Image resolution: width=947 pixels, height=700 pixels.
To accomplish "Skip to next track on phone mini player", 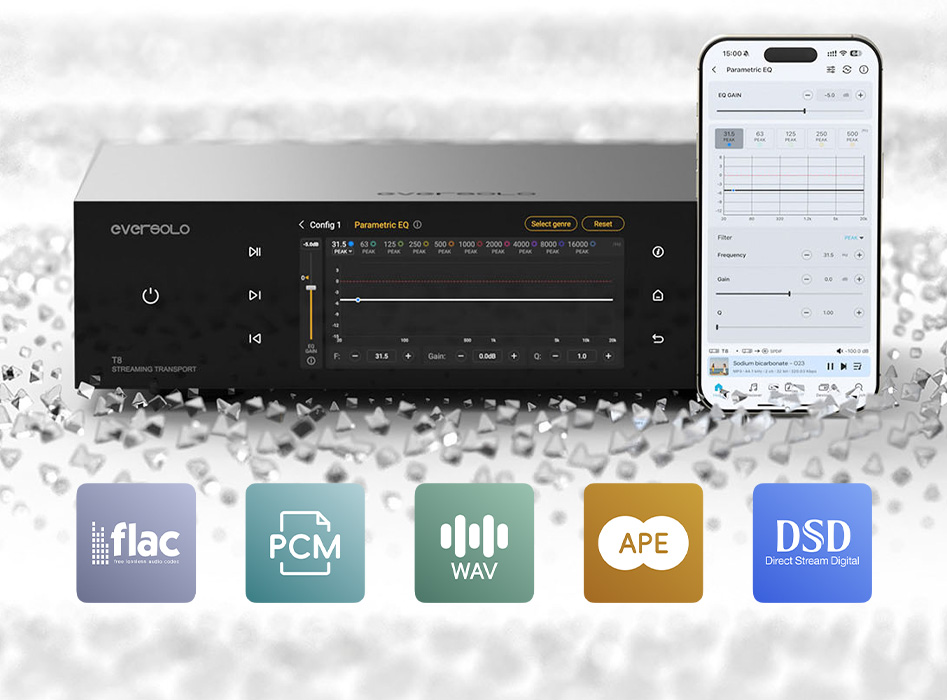I will click(844, 367).
